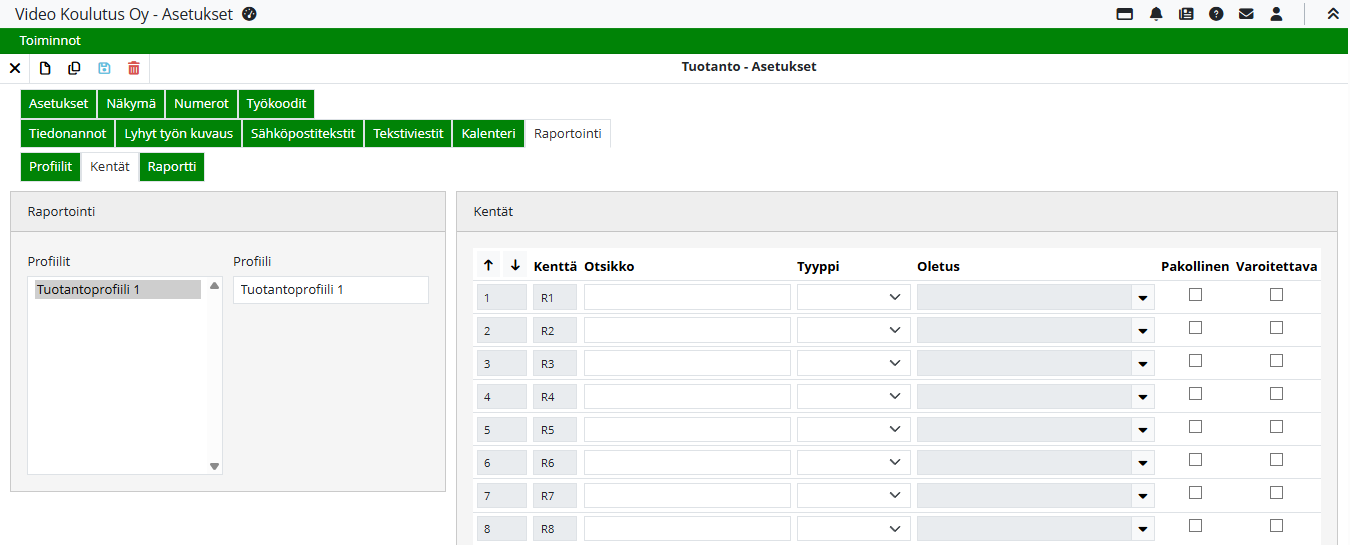
Task: Enable Pakollinen checkbox for field R1
Action: (x=1195, y=295)
